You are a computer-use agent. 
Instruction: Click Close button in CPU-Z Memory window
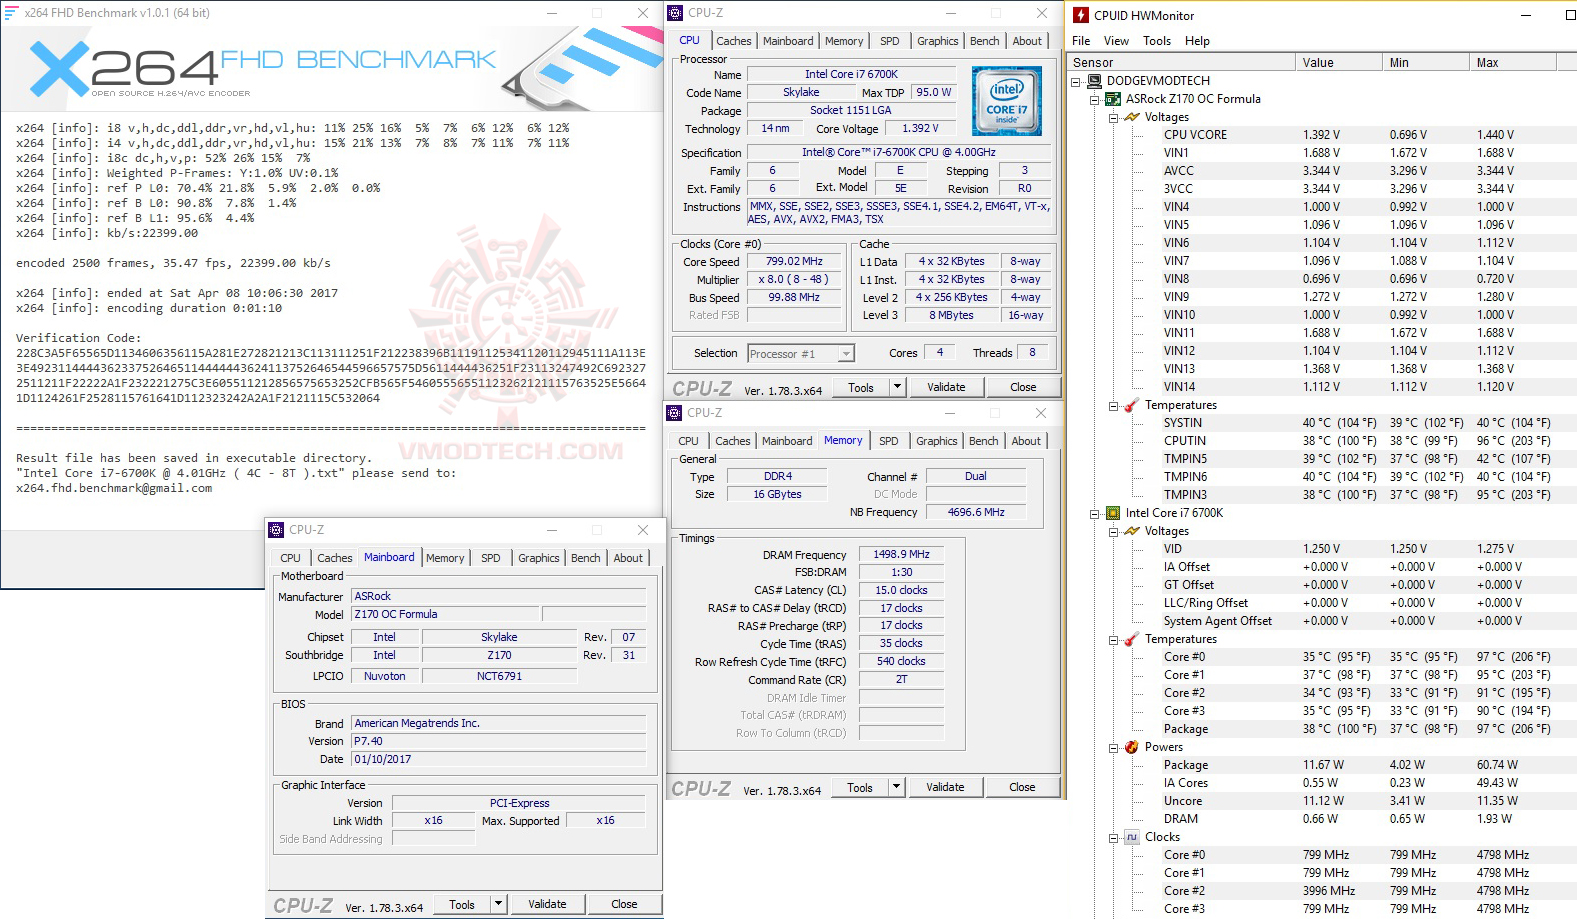pos(1022,787)
